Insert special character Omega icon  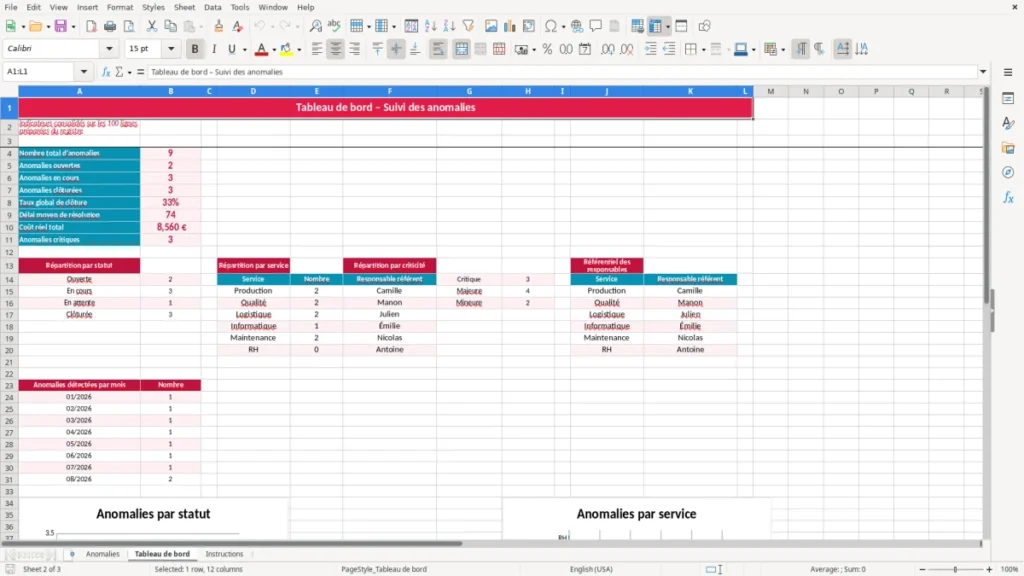tap(551, 26)
